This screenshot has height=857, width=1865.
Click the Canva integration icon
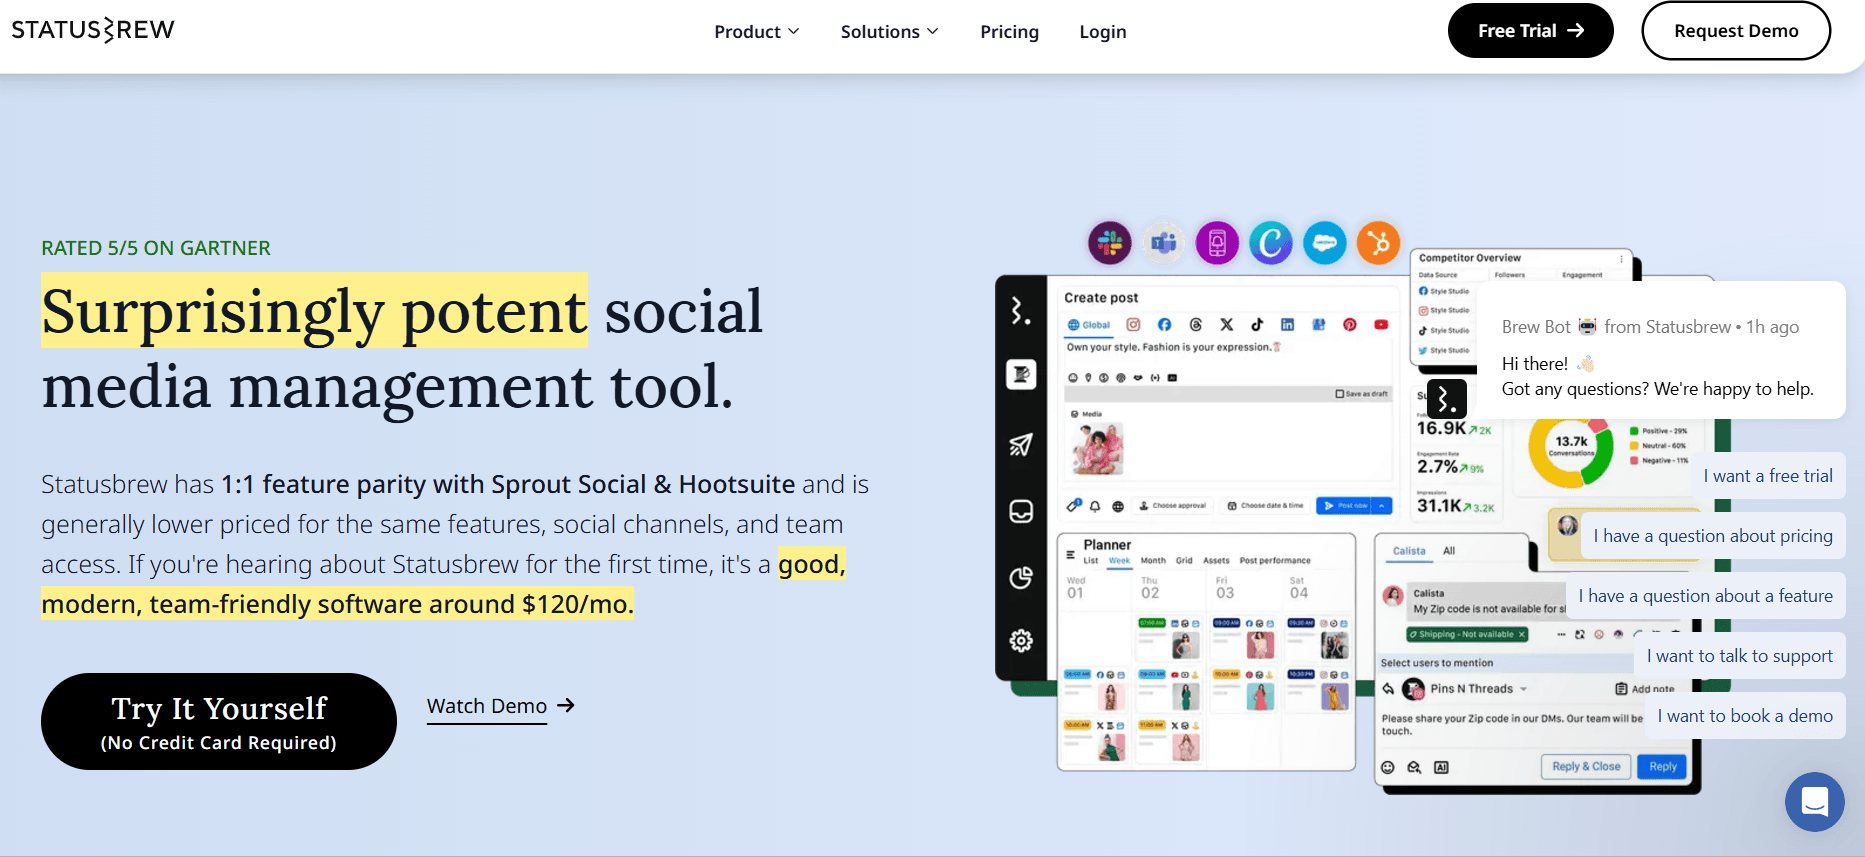coord(1271,243)
